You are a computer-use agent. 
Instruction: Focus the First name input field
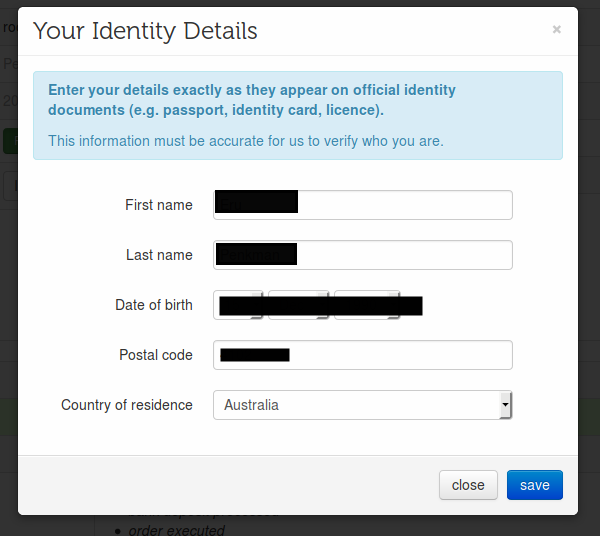tap(363, 205)
